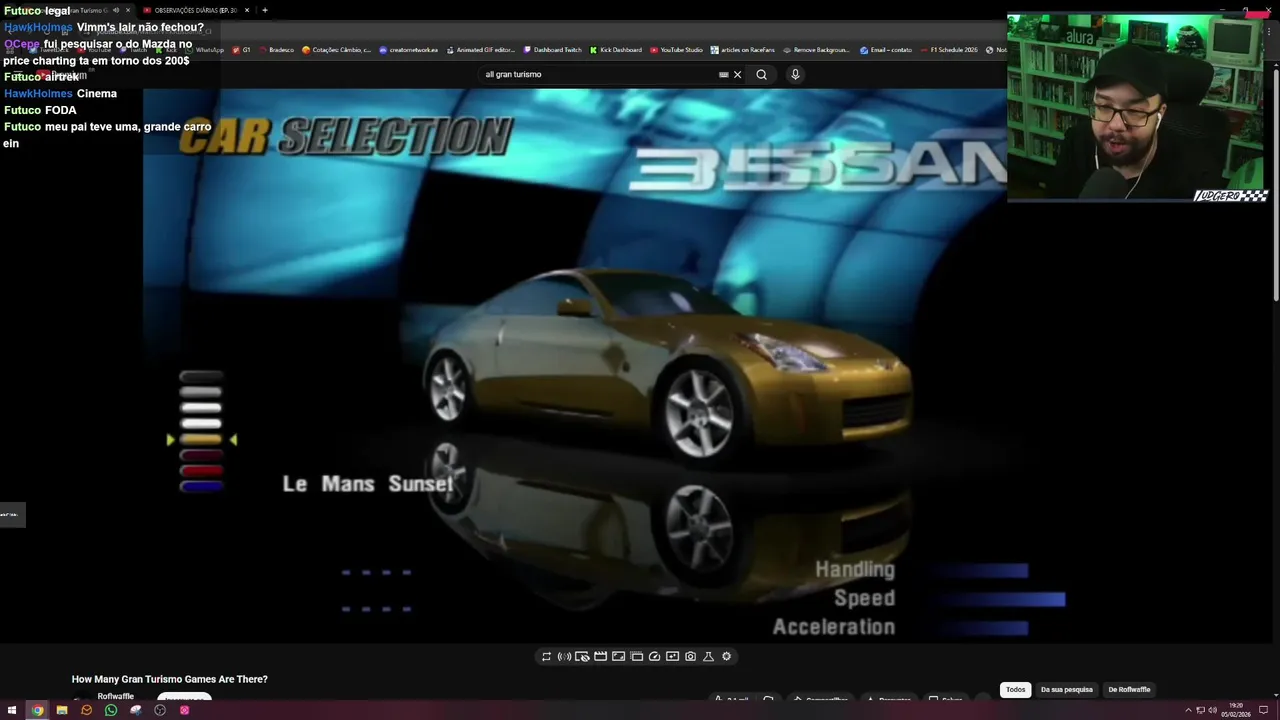Clear the YouTube search box with X
This screenshot has width=1280, height=720.
coord(738,74)
